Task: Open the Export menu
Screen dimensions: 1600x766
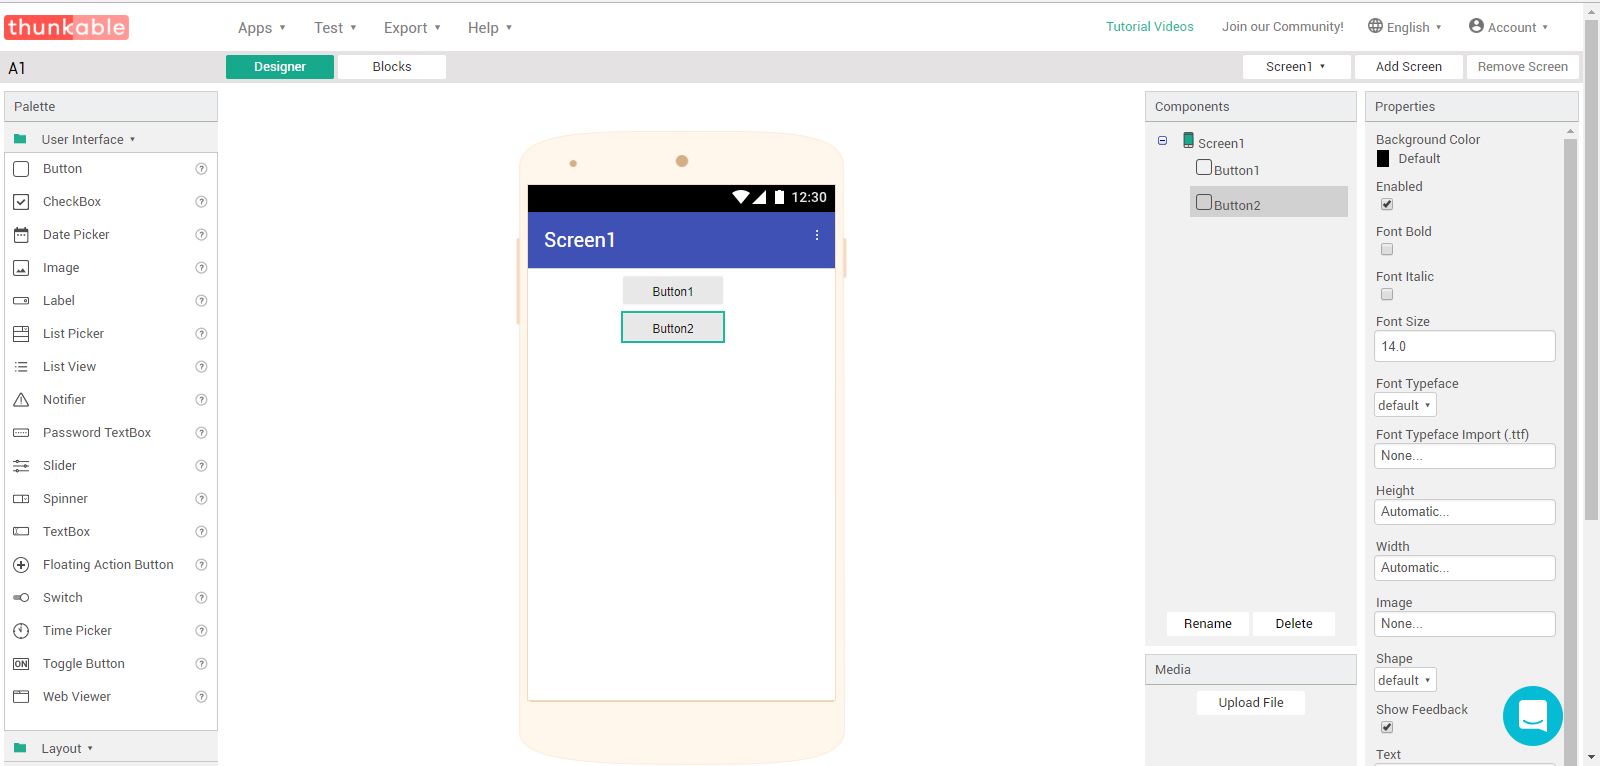Action: (x=411, y=28)
